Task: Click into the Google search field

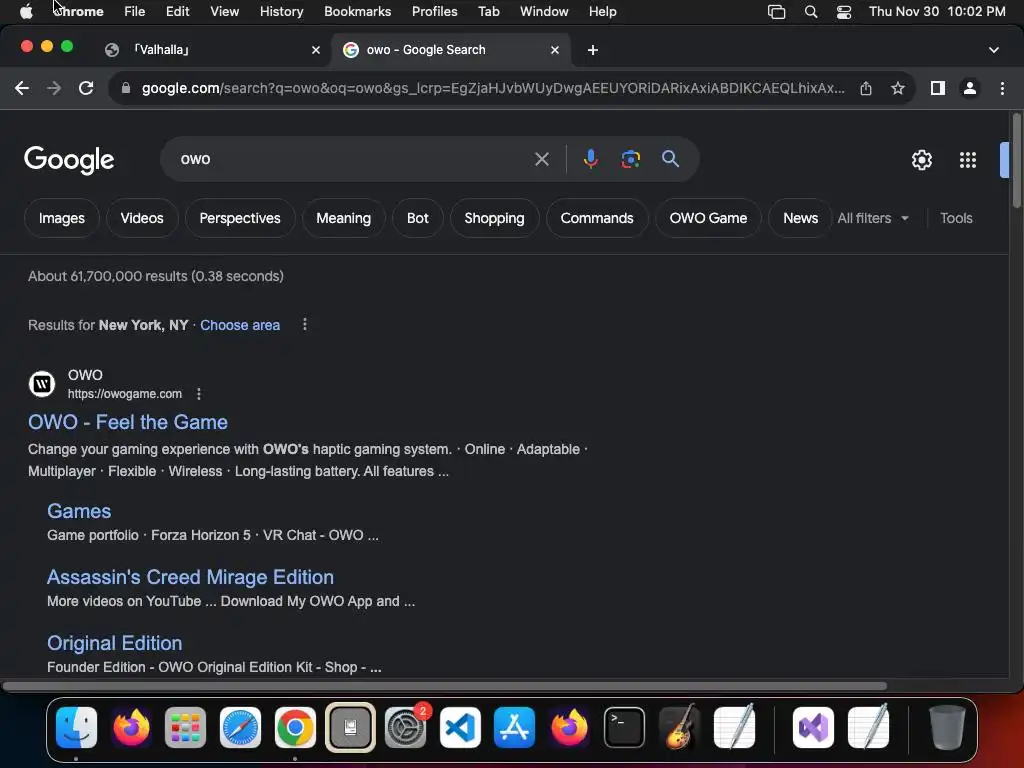Action: (x=353, y=159)
